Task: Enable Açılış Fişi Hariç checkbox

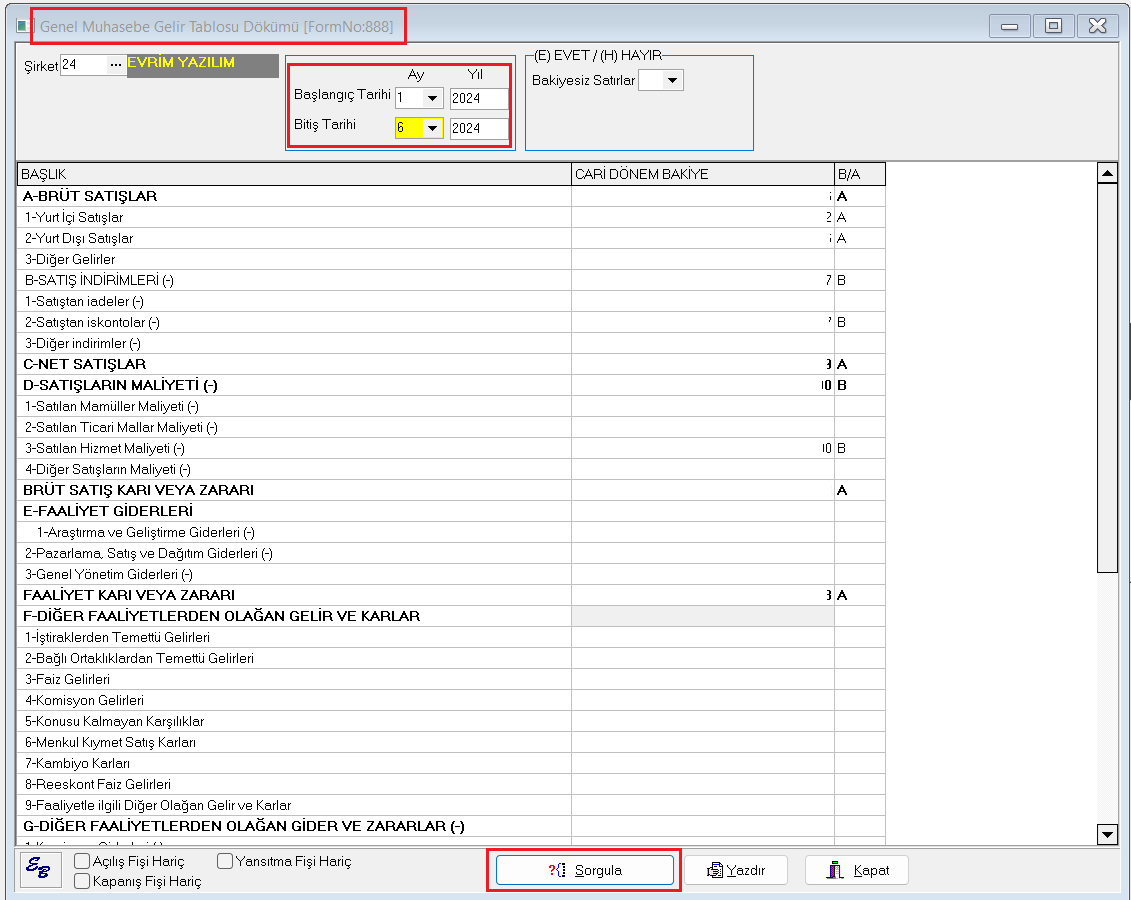Action: [82, 861]
